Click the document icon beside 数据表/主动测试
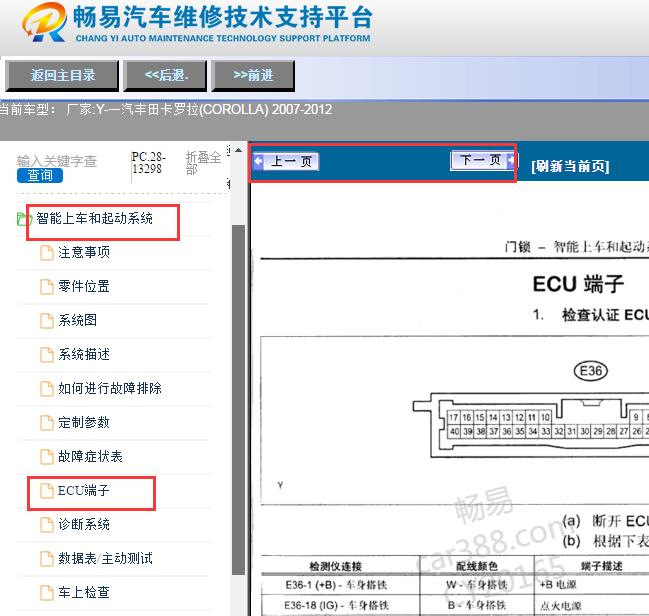649x616 pixels. tap(47, 559)
